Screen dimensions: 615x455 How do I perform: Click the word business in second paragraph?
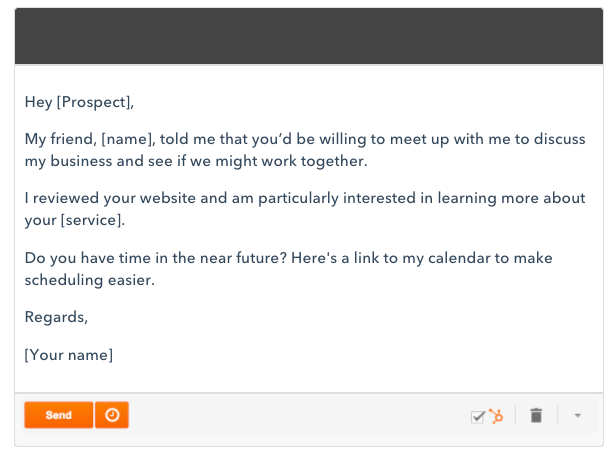[x=81, y=161]
